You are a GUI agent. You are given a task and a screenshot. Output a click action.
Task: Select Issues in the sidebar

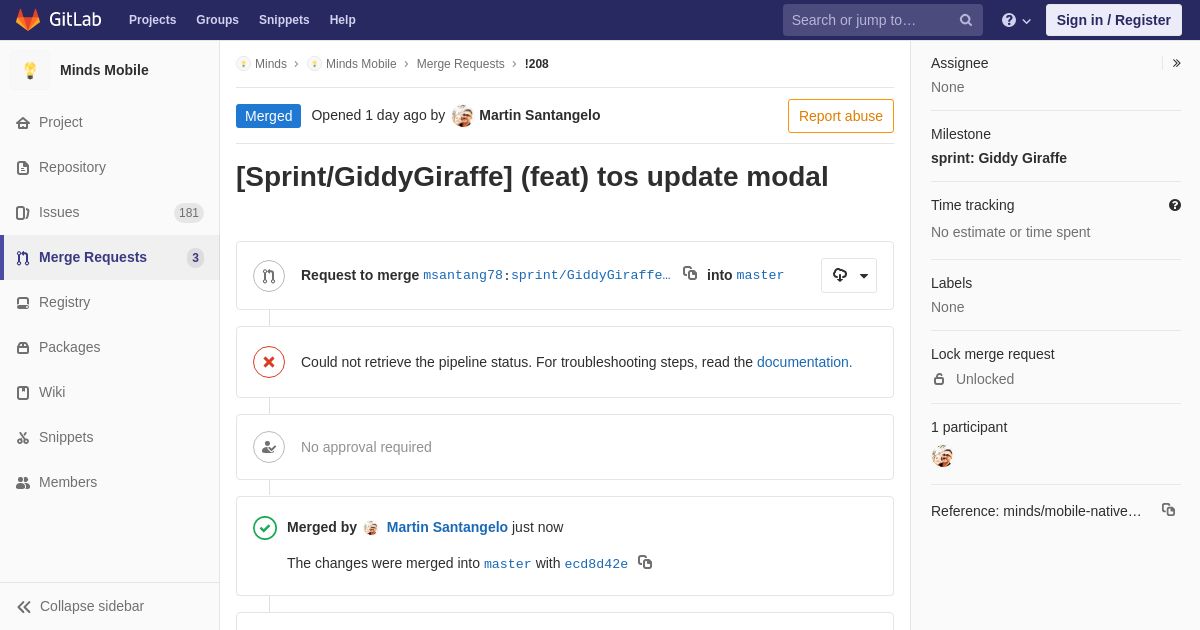point(110,212)
